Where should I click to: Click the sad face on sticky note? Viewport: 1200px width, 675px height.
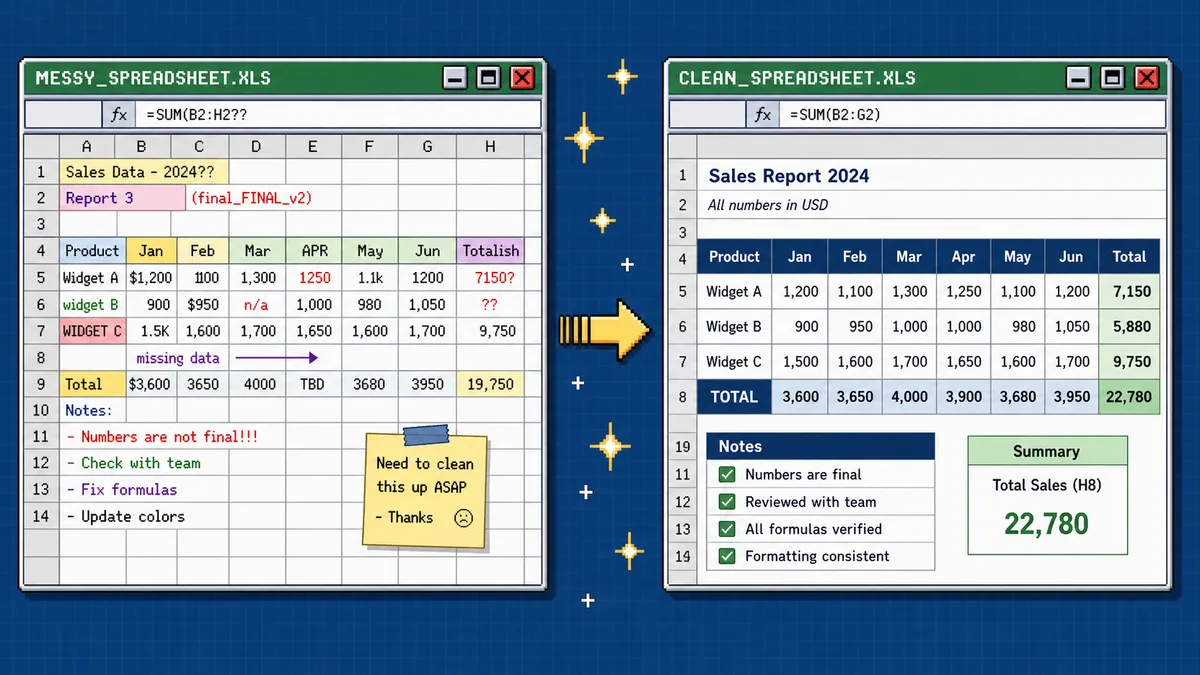click(x=463, y=518)
